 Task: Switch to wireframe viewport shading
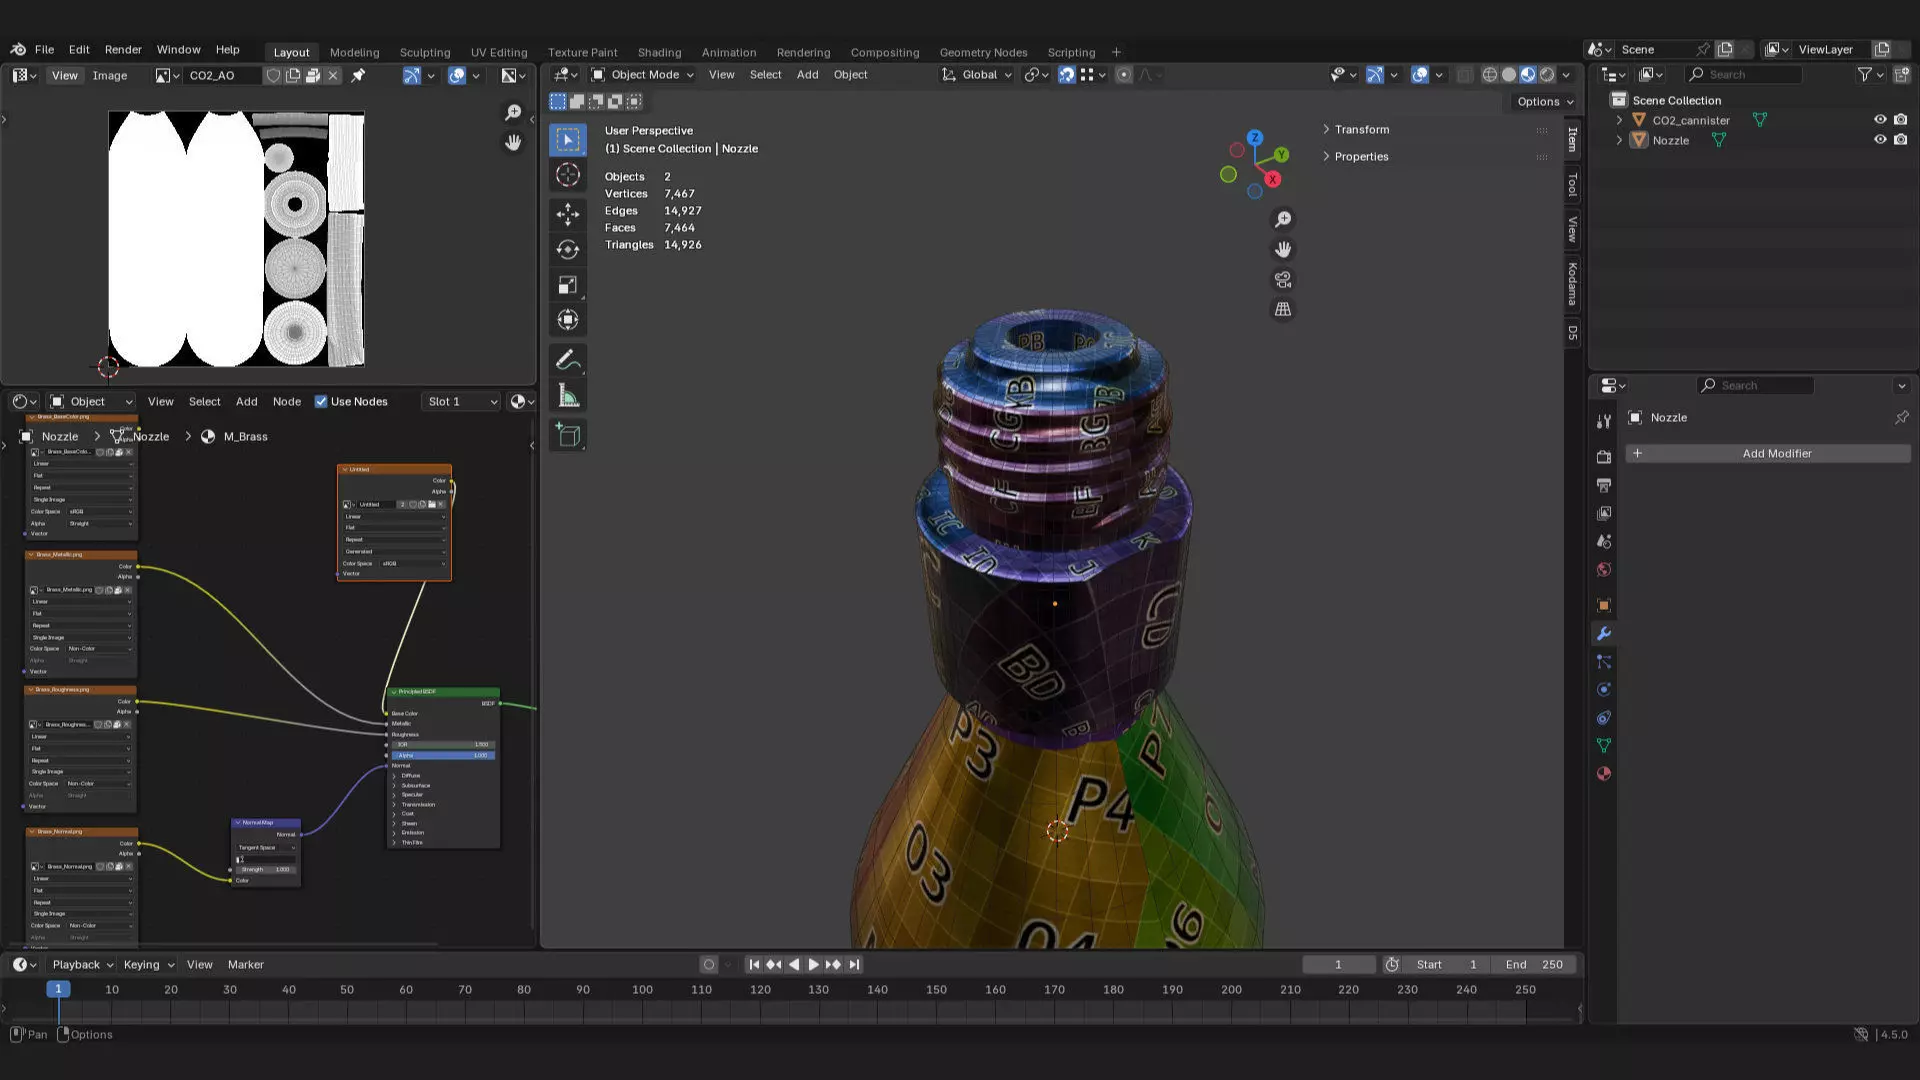coord(1490,75)
